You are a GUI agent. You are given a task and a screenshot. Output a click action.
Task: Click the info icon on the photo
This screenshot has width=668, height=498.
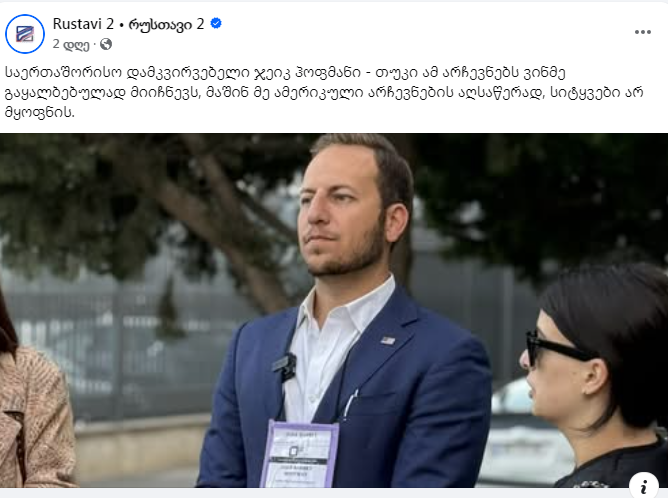[x=644, y=486]
